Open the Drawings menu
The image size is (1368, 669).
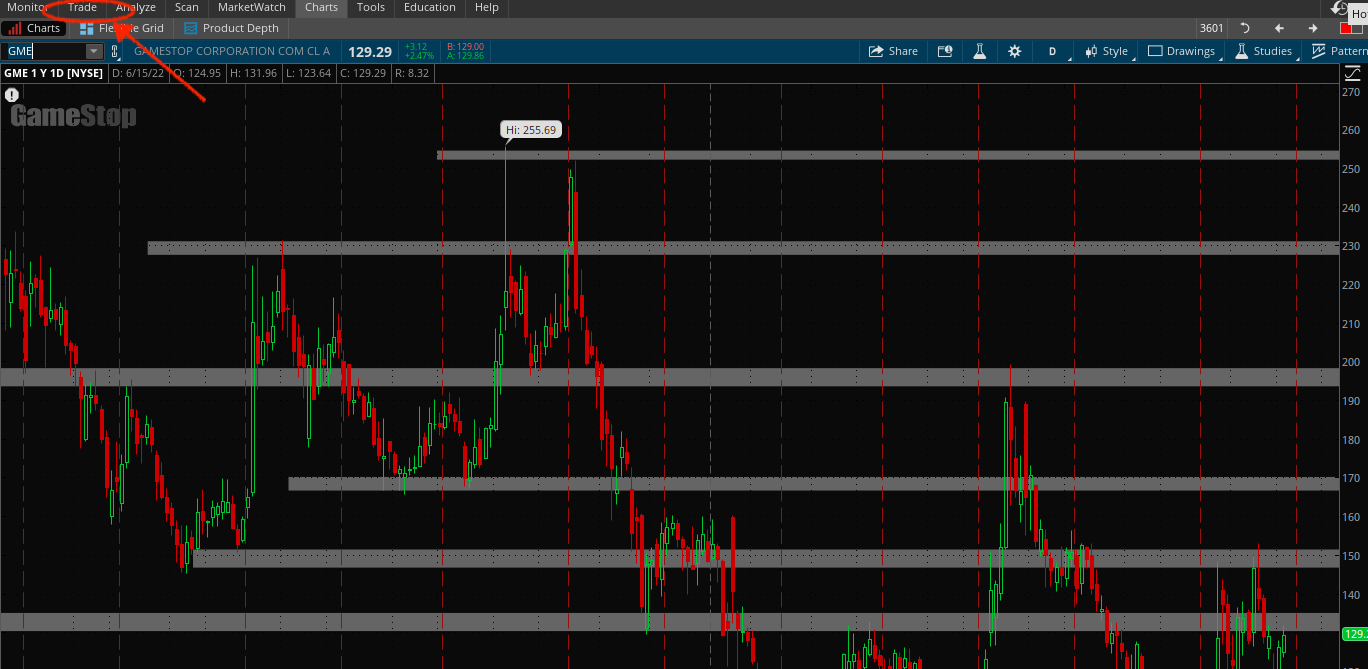coord(1181,51)
